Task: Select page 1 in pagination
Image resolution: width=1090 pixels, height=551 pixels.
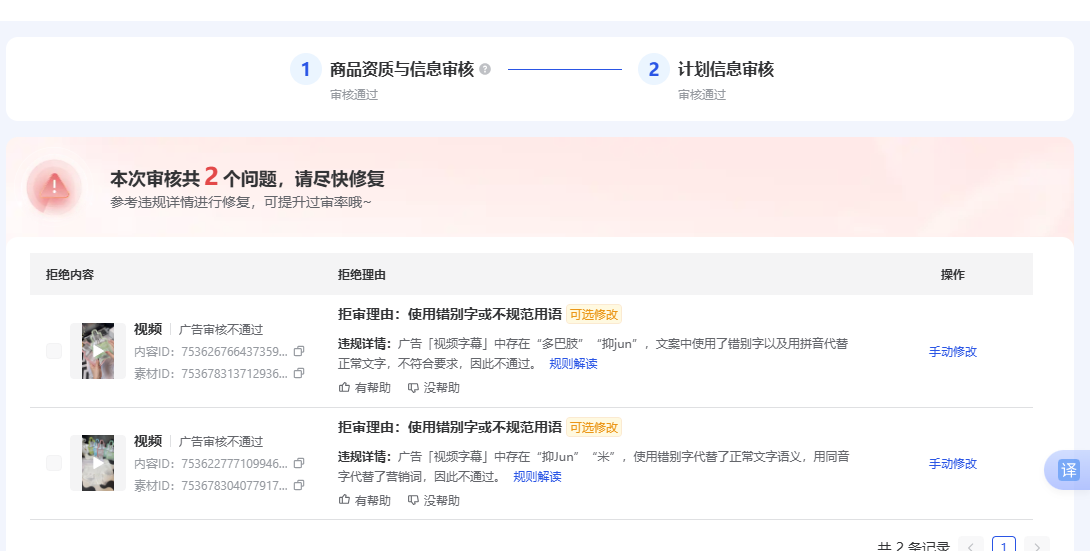Action: click(1004, 545)
